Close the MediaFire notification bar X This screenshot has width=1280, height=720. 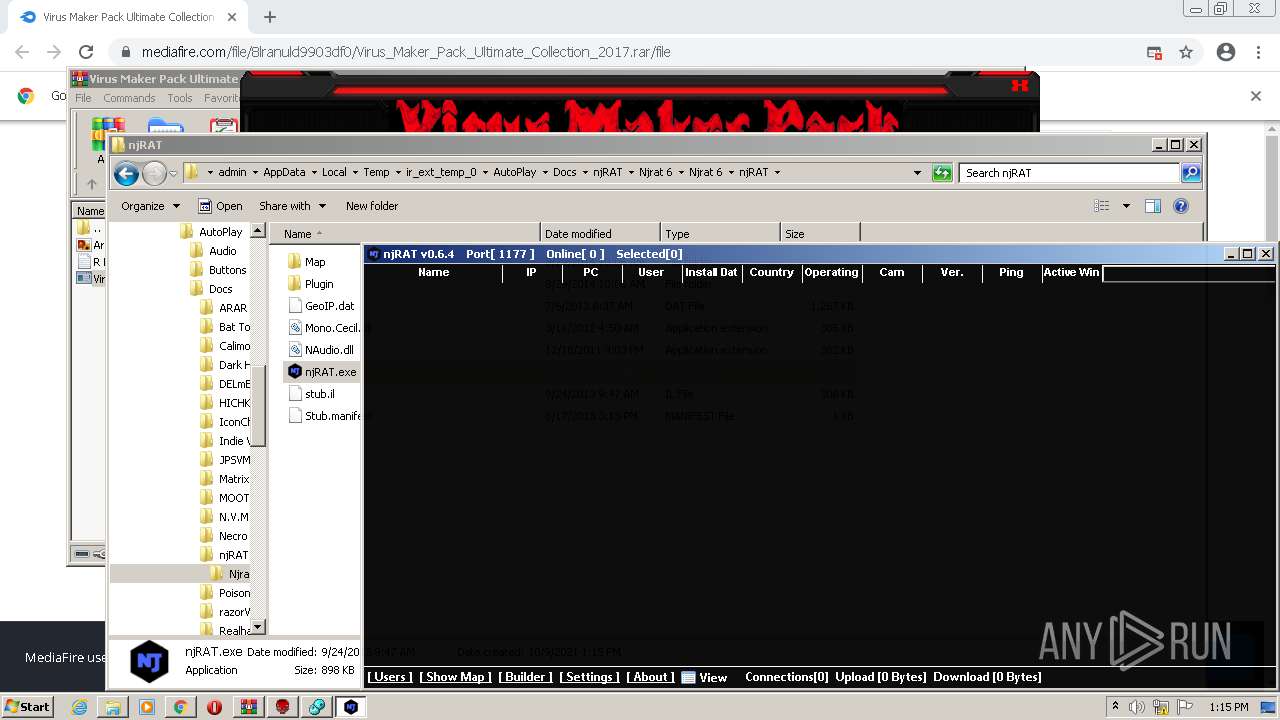pos(1256,96)
